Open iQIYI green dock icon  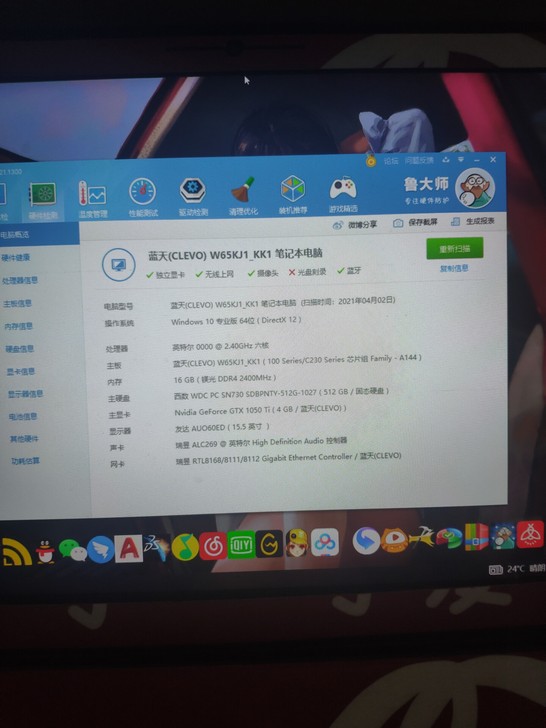pyautogui.click(x=241, y=544)
